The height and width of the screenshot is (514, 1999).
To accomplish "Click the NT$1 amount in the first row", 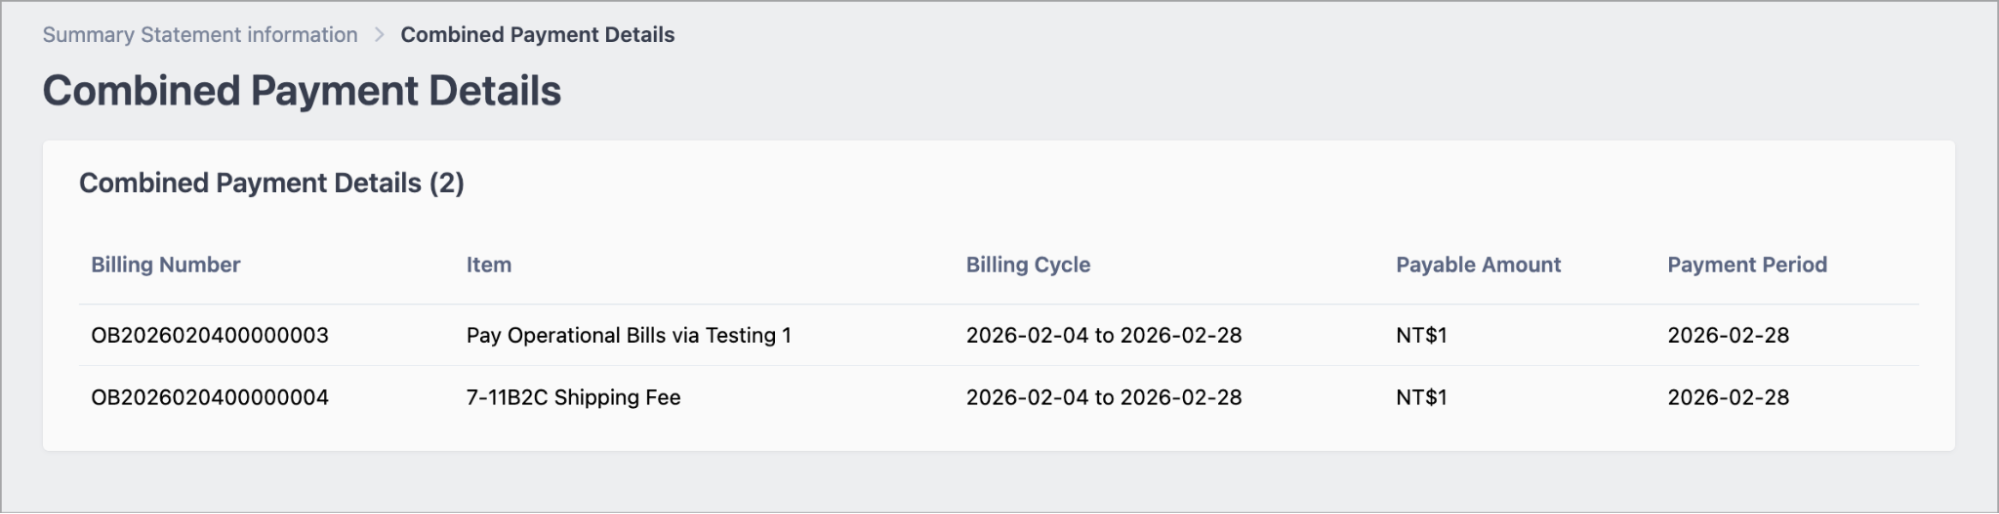I will [1422, 335].
